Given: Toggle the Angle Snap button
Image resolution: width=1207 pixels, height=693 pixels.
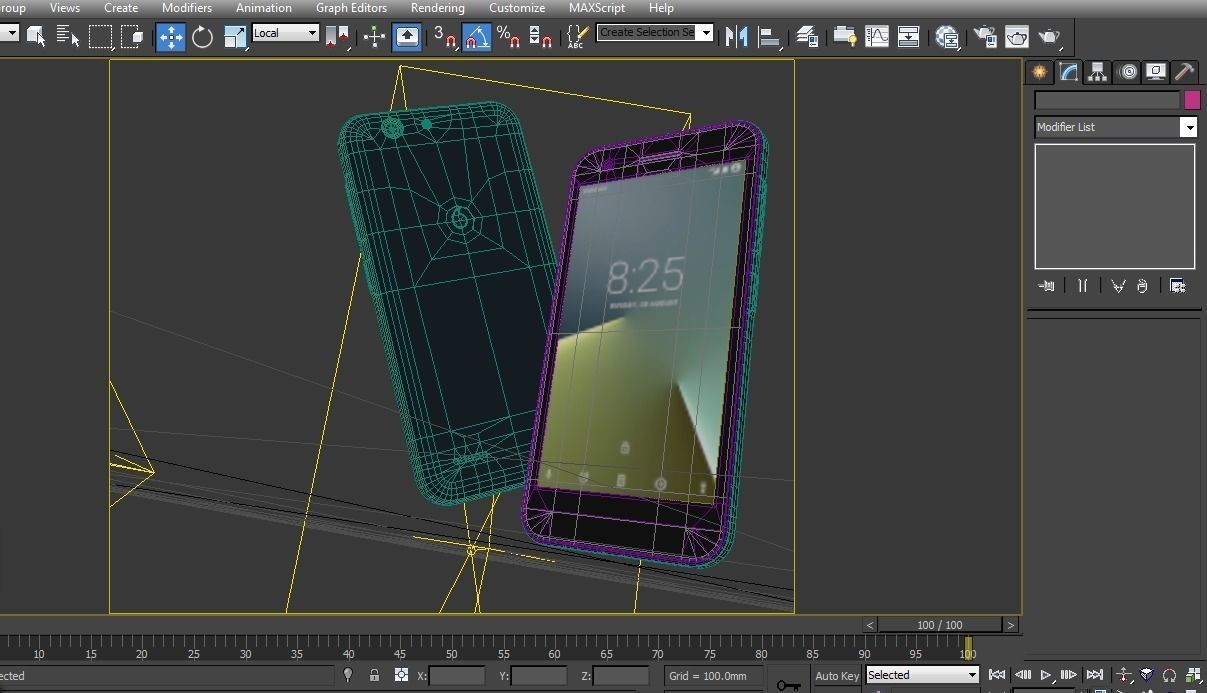Looking at the screenshot, I should (x=477, y=37).
